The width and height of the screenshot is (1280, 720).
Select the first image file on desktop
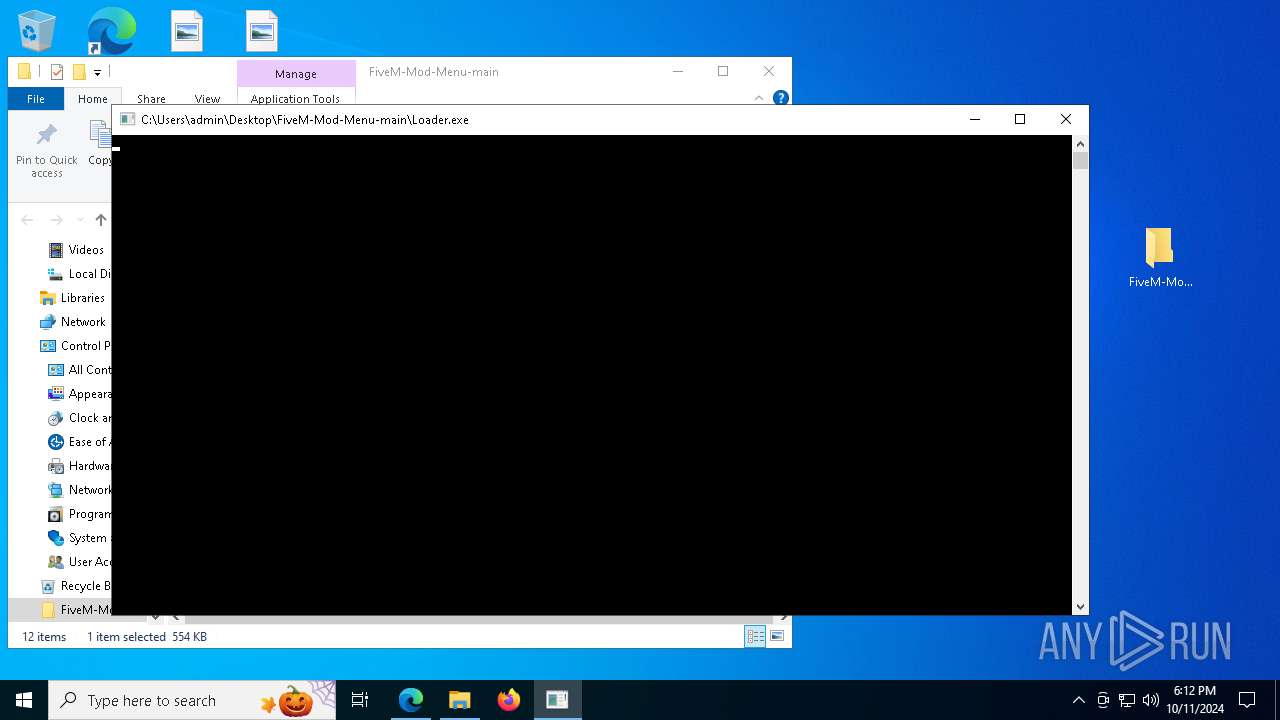[x=187, y=31]
